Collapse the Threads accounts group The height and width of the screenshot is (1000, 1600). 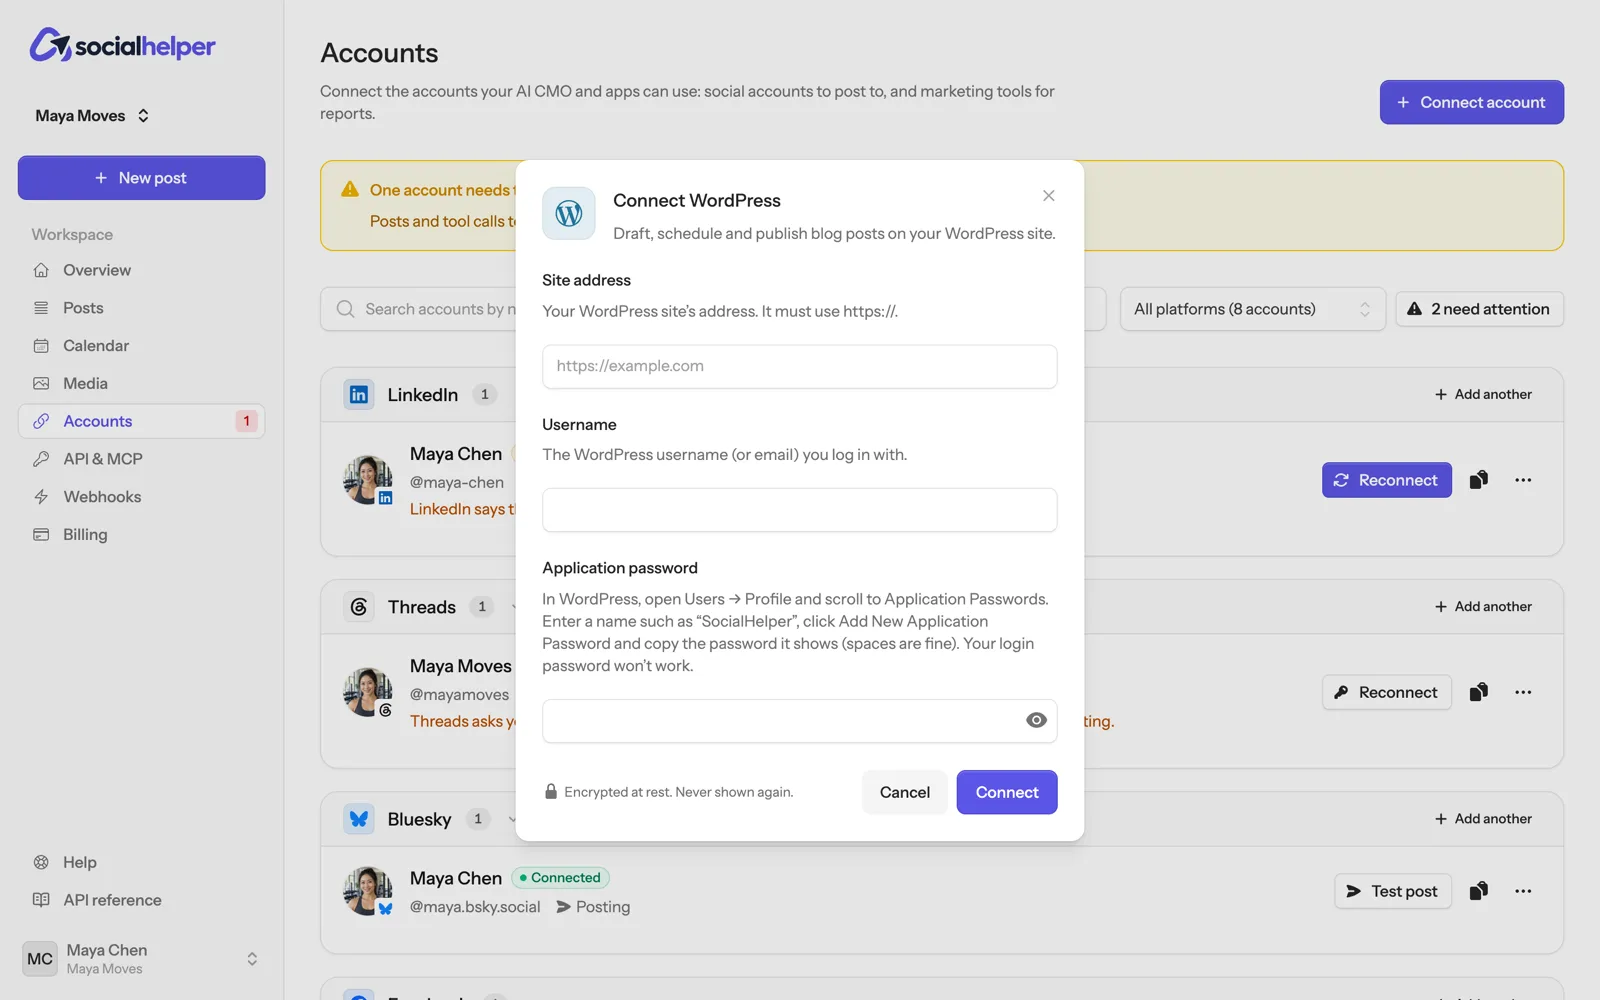click(x=514, y=607)
